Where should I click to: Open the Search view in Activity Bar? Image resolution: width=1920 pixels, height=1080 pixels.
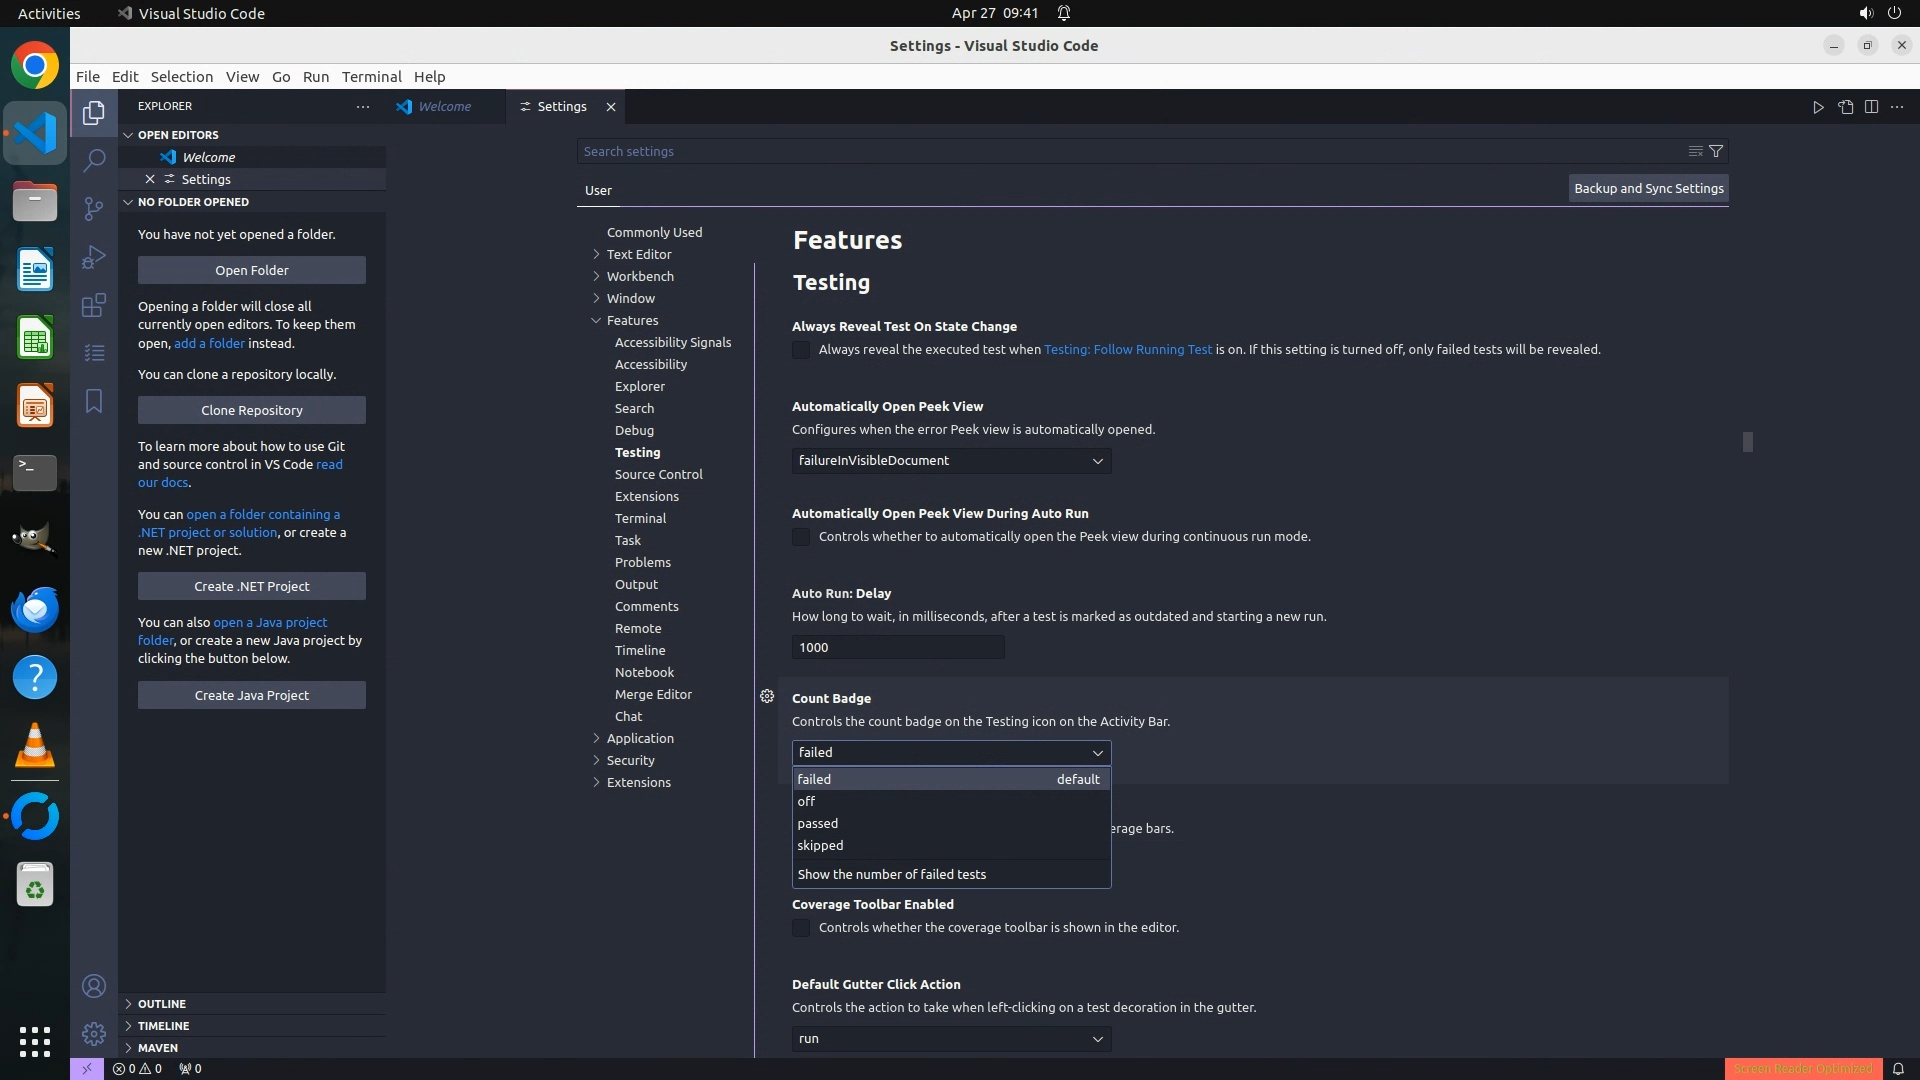[x=94, y=160]
